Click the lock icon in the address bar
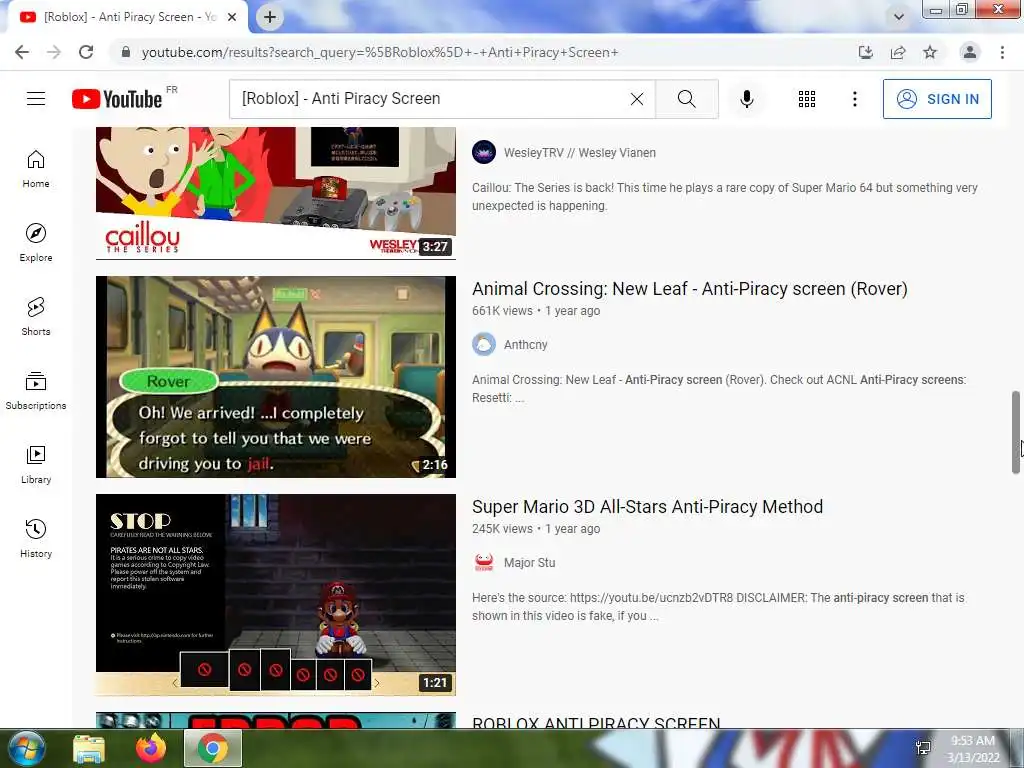 (x=126, y=52)
